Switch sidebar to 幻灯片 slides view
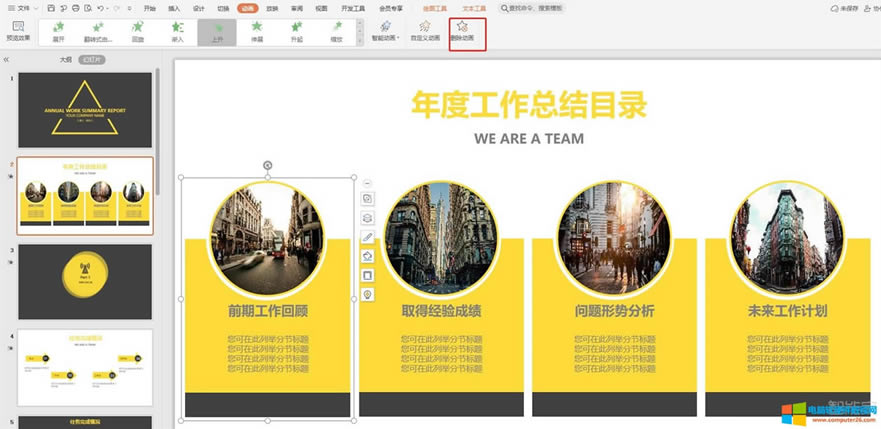The height and width of the screenshot is (429, 881). coord(91,60)
